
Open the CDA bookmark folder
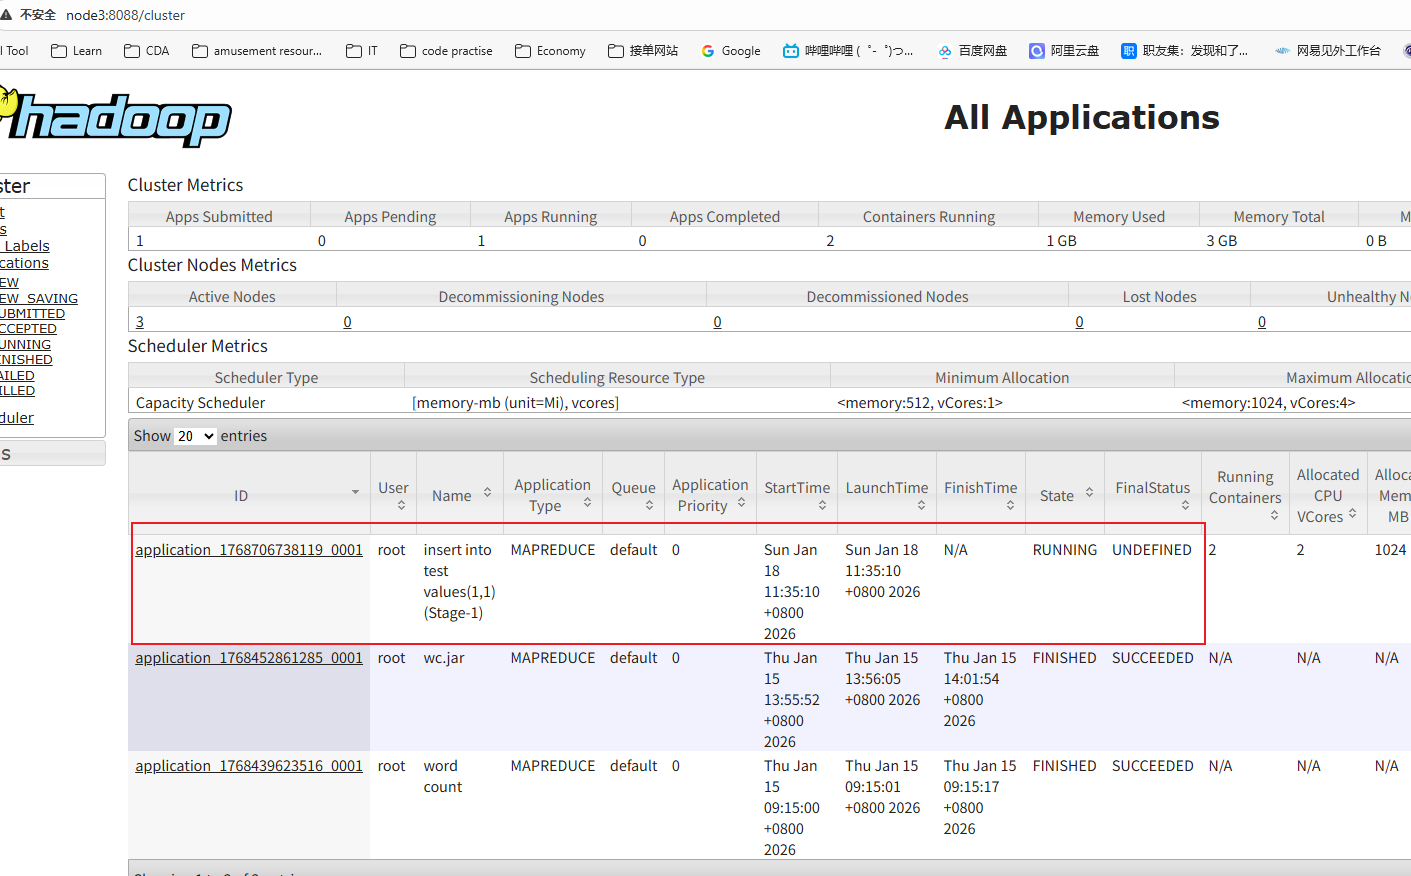point(147,51)
